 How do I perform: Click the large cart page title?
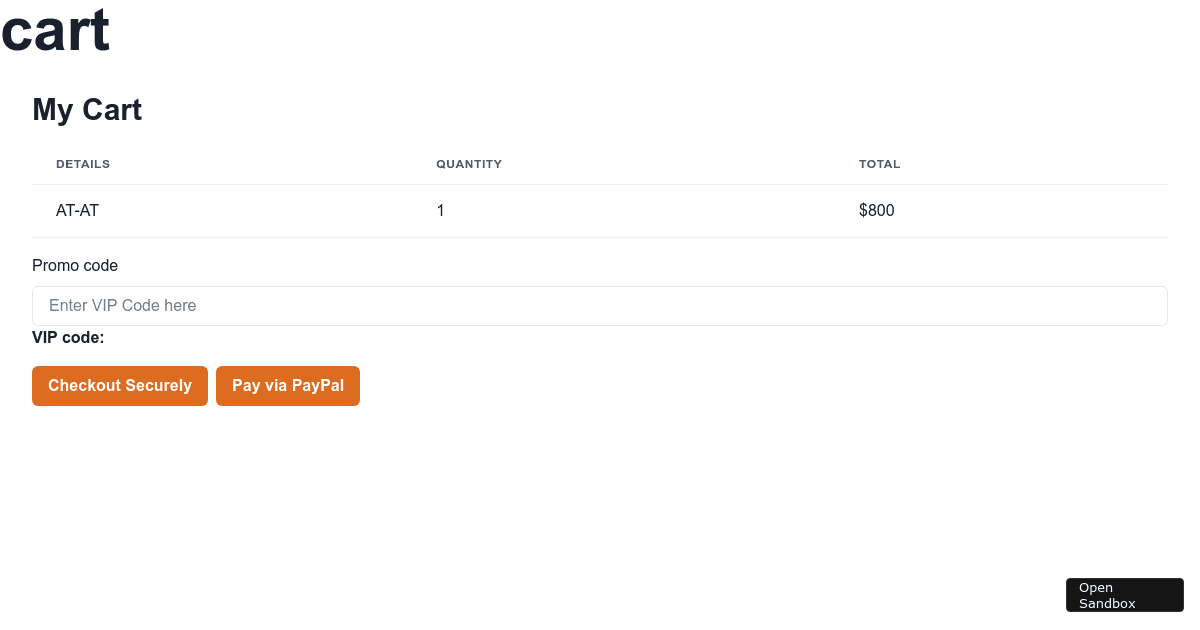(x=55, y=30)
